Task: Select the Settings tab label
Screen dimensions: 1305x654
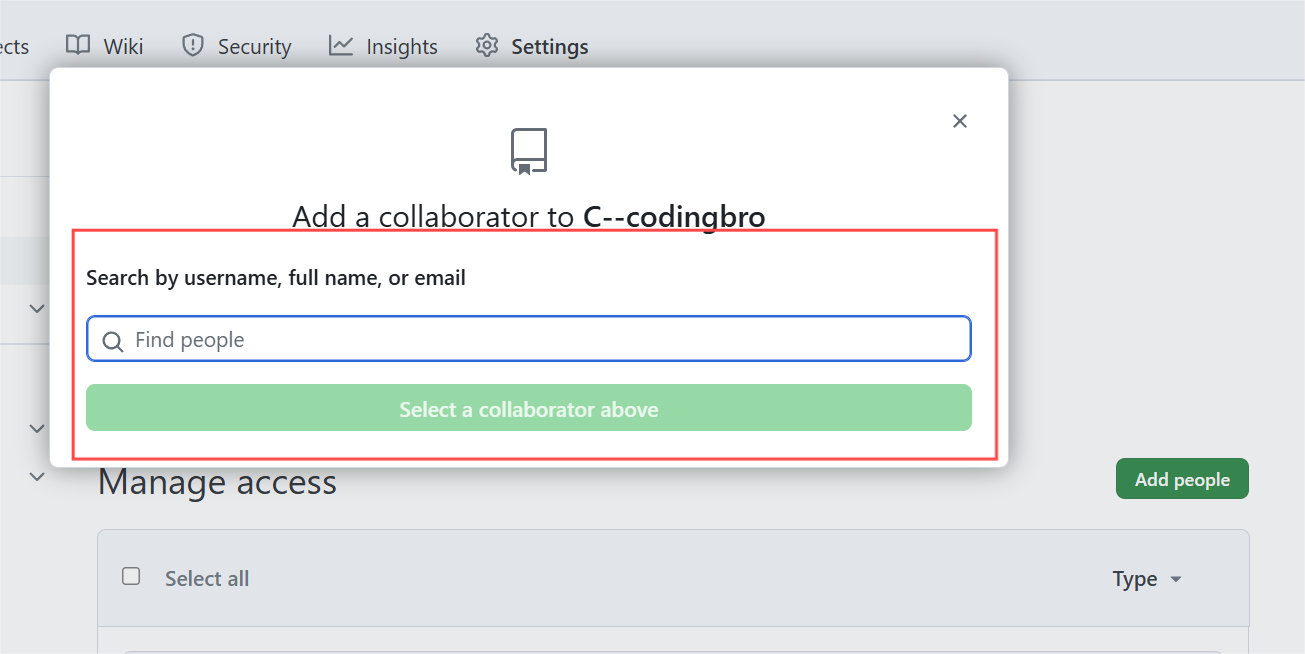Action: tap(550, 47)
